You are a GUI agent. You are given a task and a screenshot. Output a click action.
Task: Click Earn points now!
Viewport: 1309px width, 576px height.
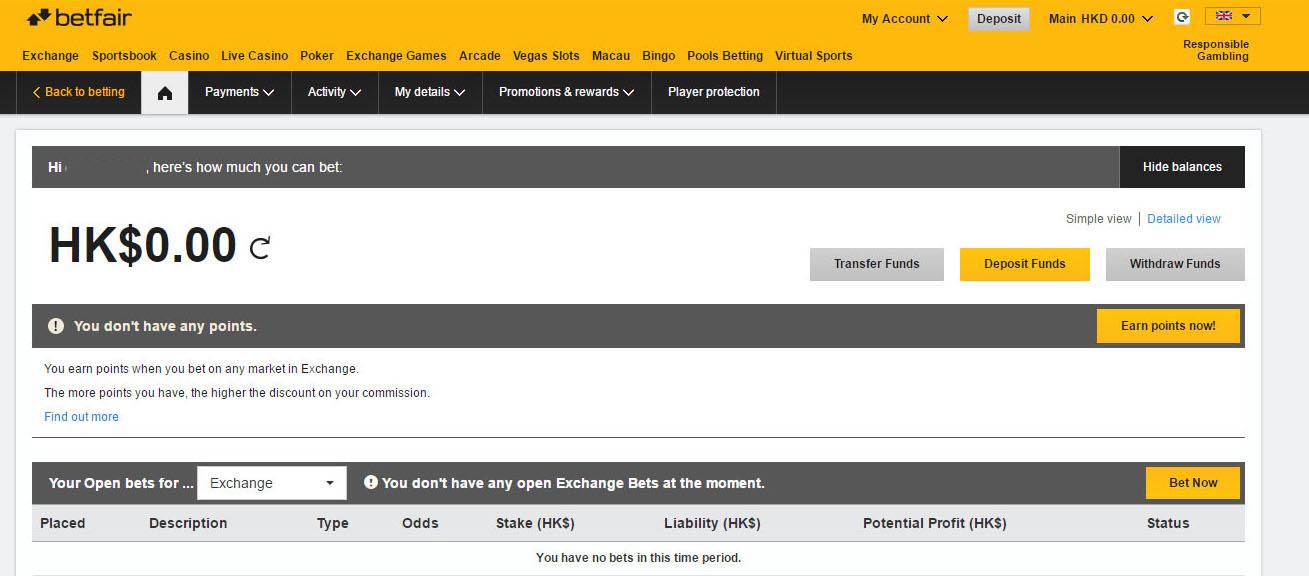[1168, 326]
